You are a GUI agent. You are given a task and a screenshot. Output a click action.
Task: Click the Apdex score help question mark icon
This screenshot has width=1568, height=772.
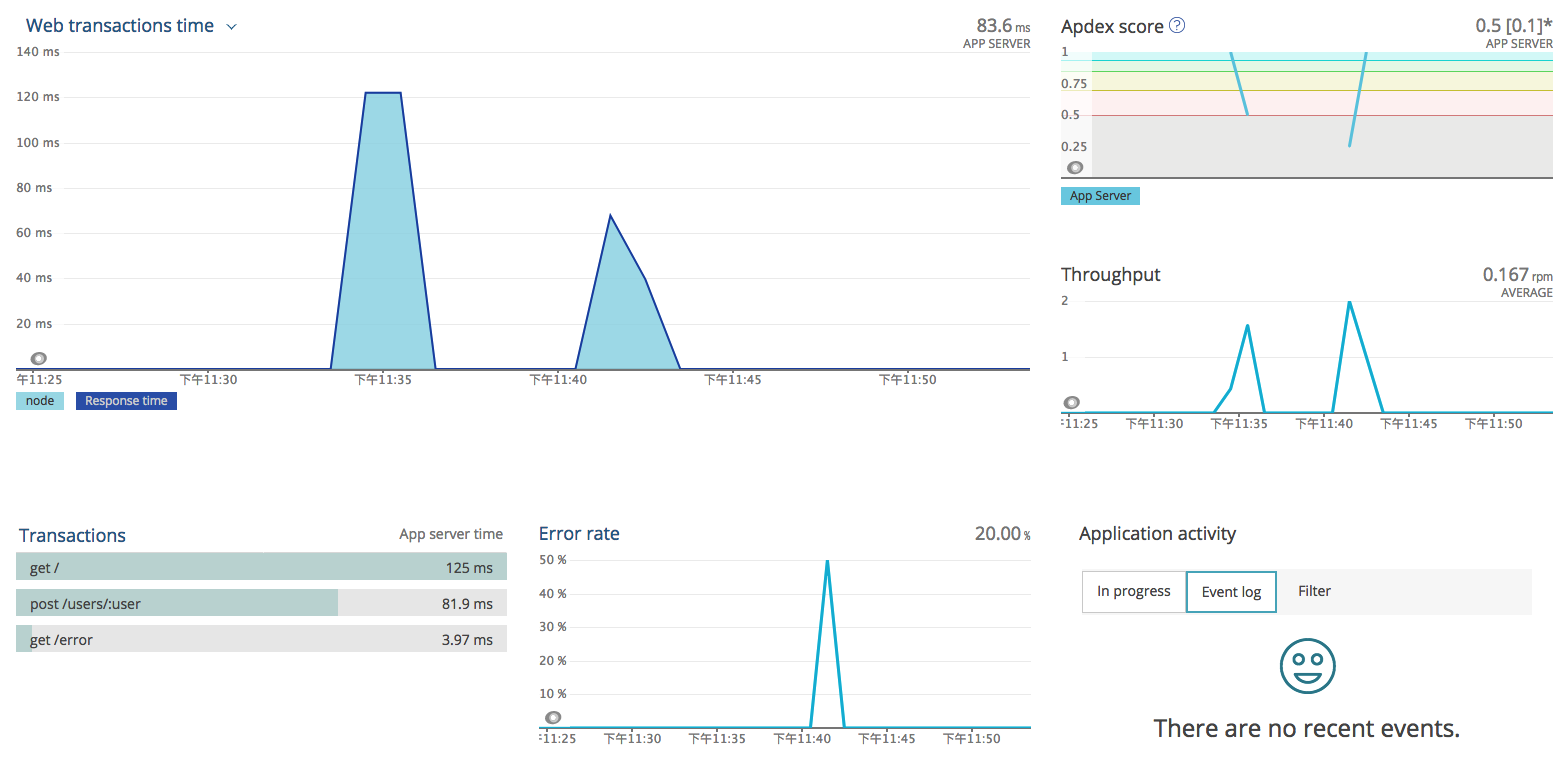coord(1177,26)
